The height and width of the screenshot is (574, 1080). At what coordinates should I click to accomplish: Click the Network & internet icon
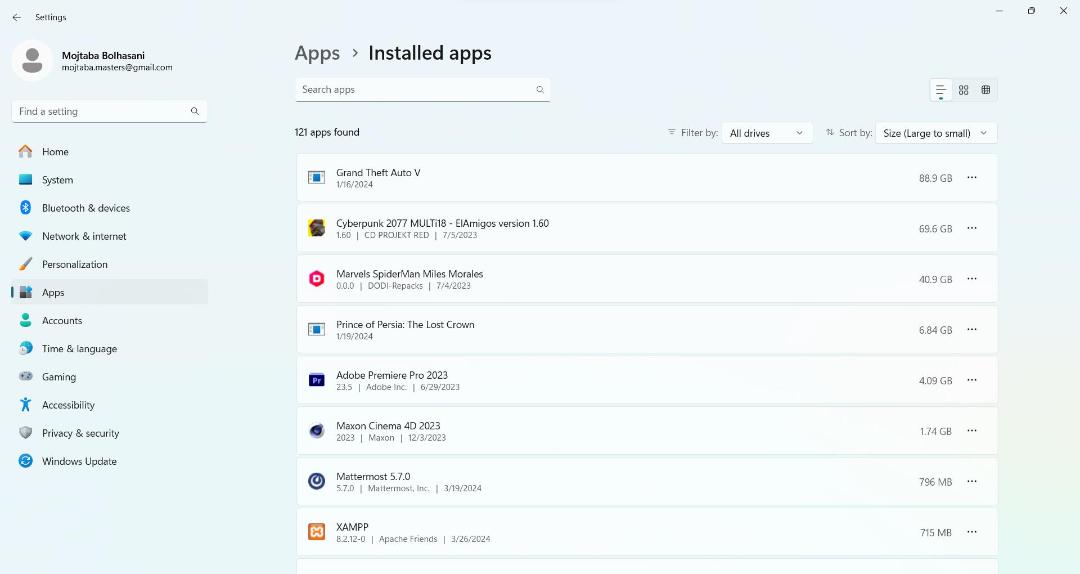(x=25, y=236)
